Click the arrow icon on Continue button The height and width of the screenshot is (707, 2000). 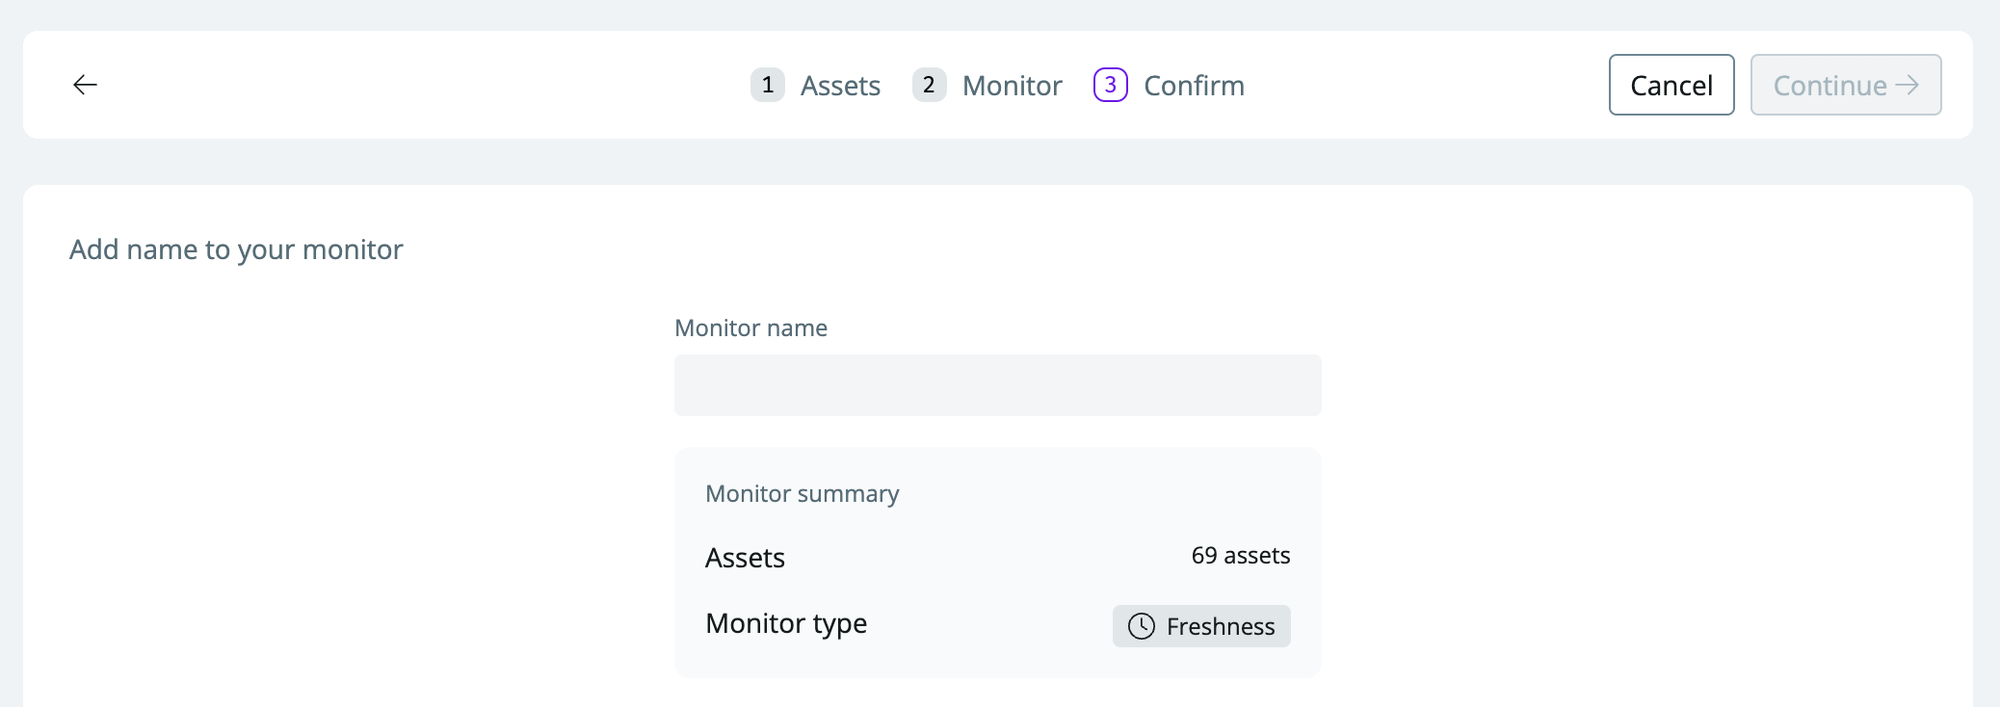[1907, 85]
